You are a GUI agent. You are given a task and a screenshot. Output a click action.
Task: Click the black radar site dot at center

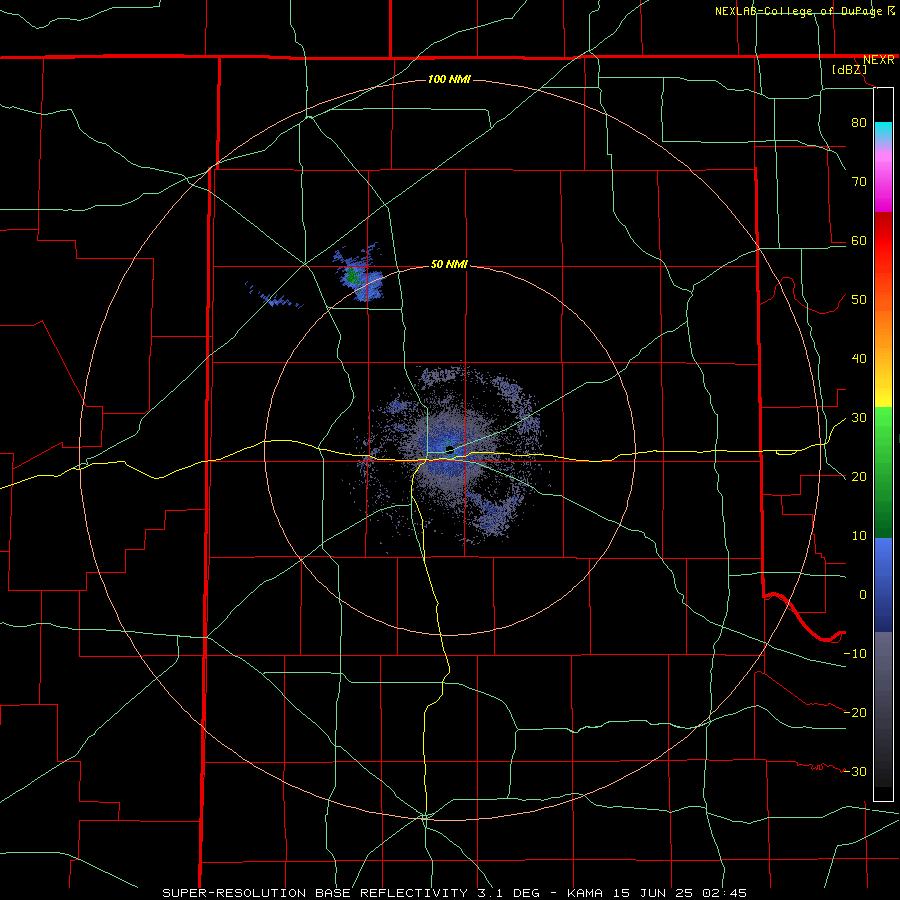(x=450, y=449)
